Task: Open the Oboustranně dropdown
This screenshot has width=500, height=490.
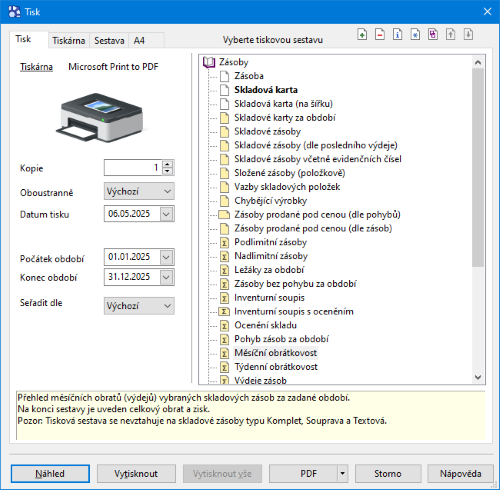Action: [x=139, y=191]
